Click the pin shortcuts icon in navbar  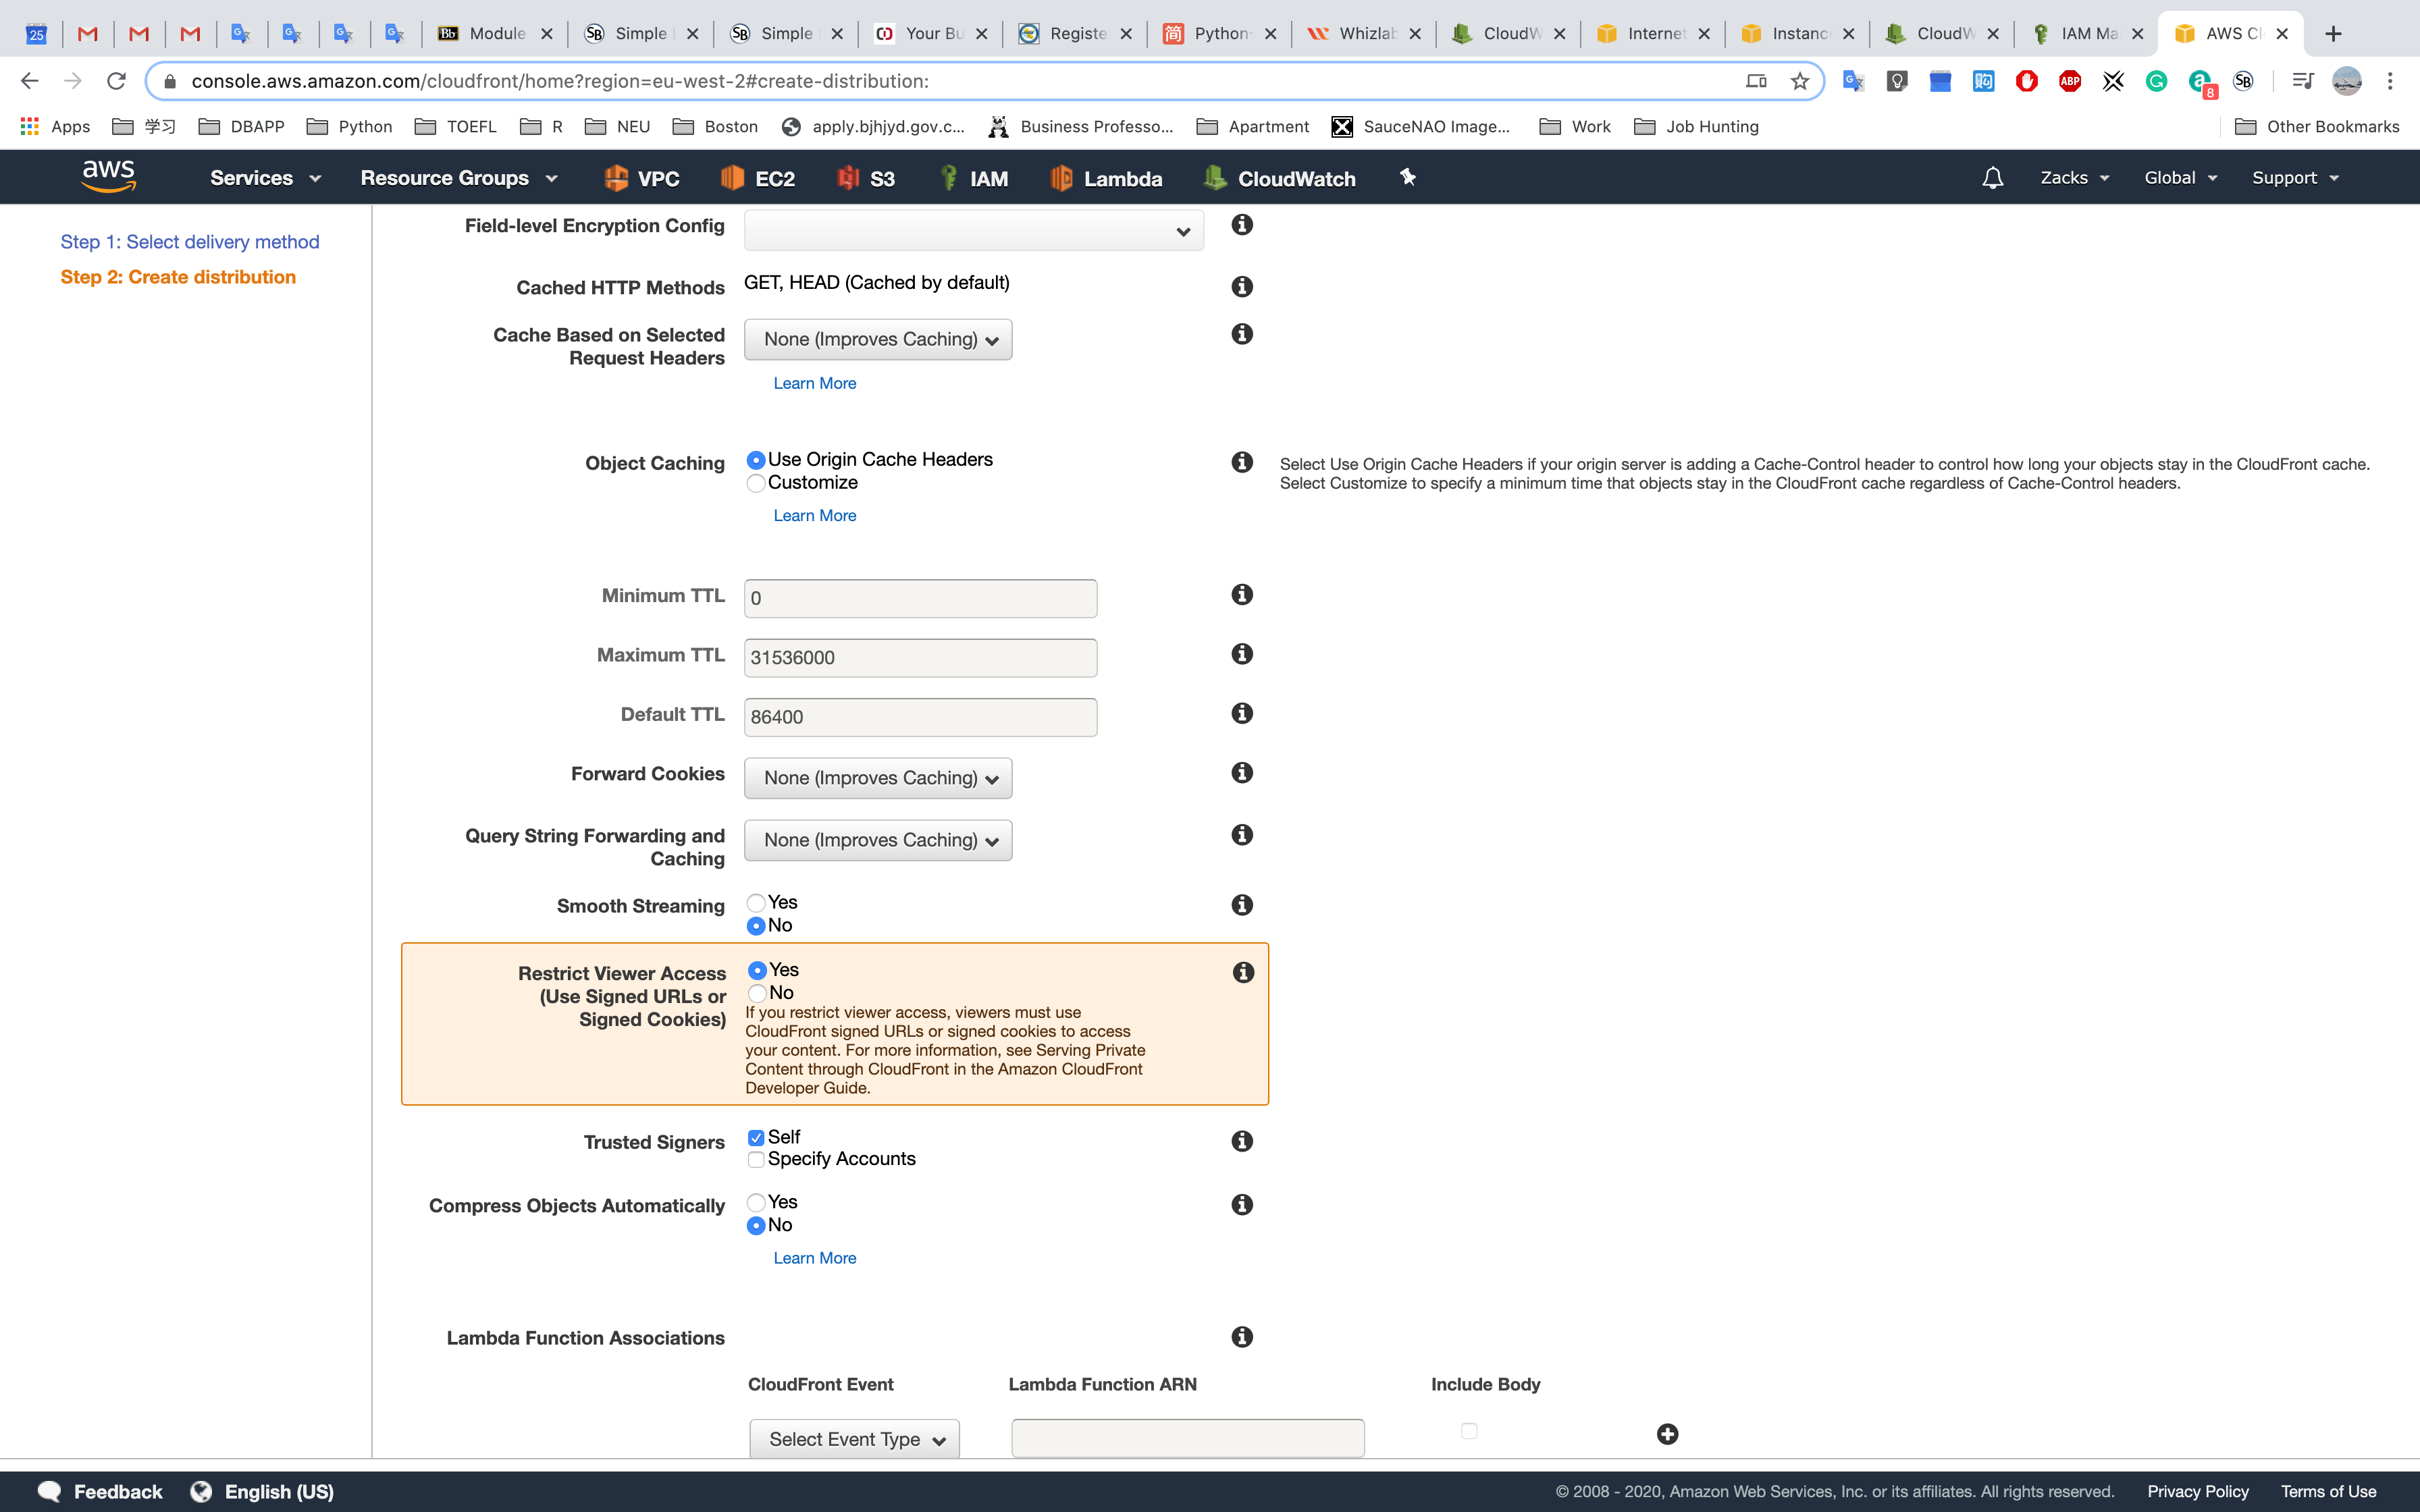tap(1407, 177)
